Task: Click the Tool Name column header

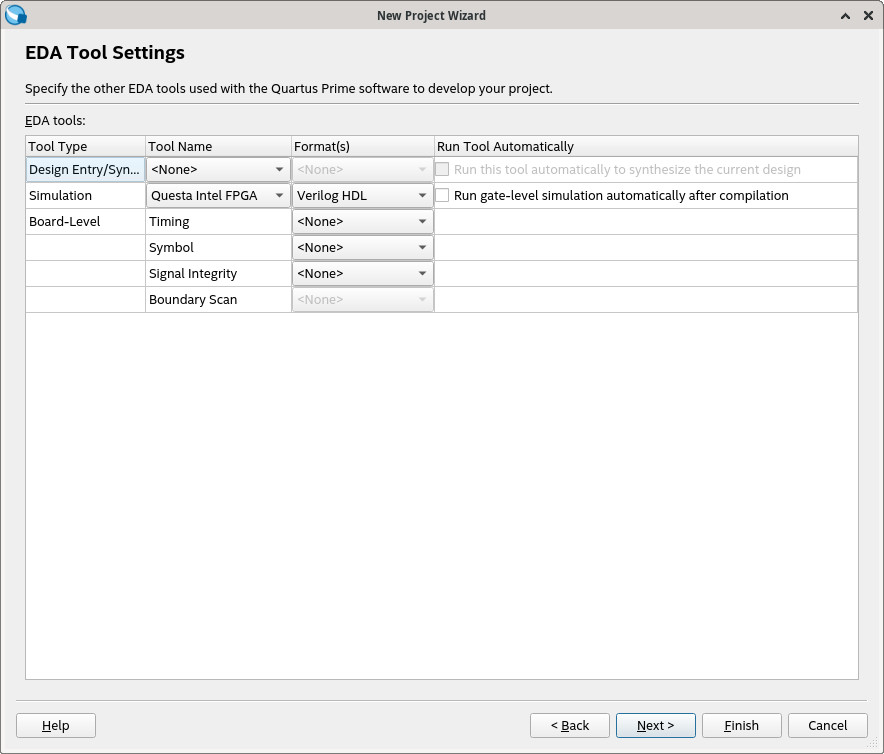Action: [x=218, y=146]
